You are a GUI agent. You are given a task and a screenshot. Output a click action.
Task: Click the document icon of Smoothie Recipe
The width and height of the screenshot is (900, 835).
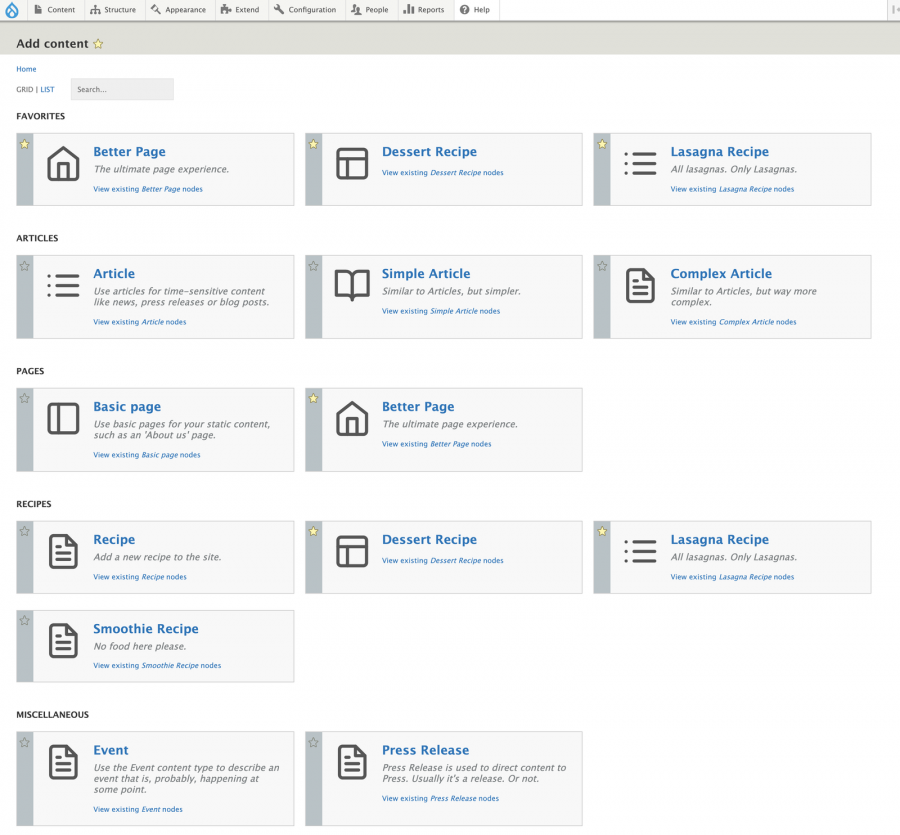click(x=63, y=640)
